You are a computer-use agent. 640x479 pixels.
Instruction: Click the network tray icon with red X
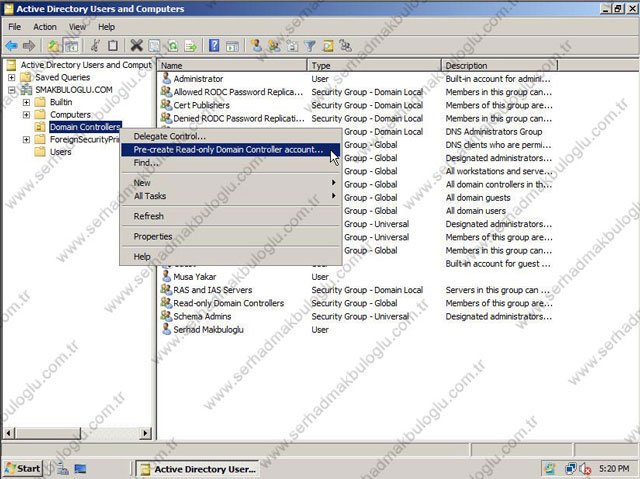[586, 469]
